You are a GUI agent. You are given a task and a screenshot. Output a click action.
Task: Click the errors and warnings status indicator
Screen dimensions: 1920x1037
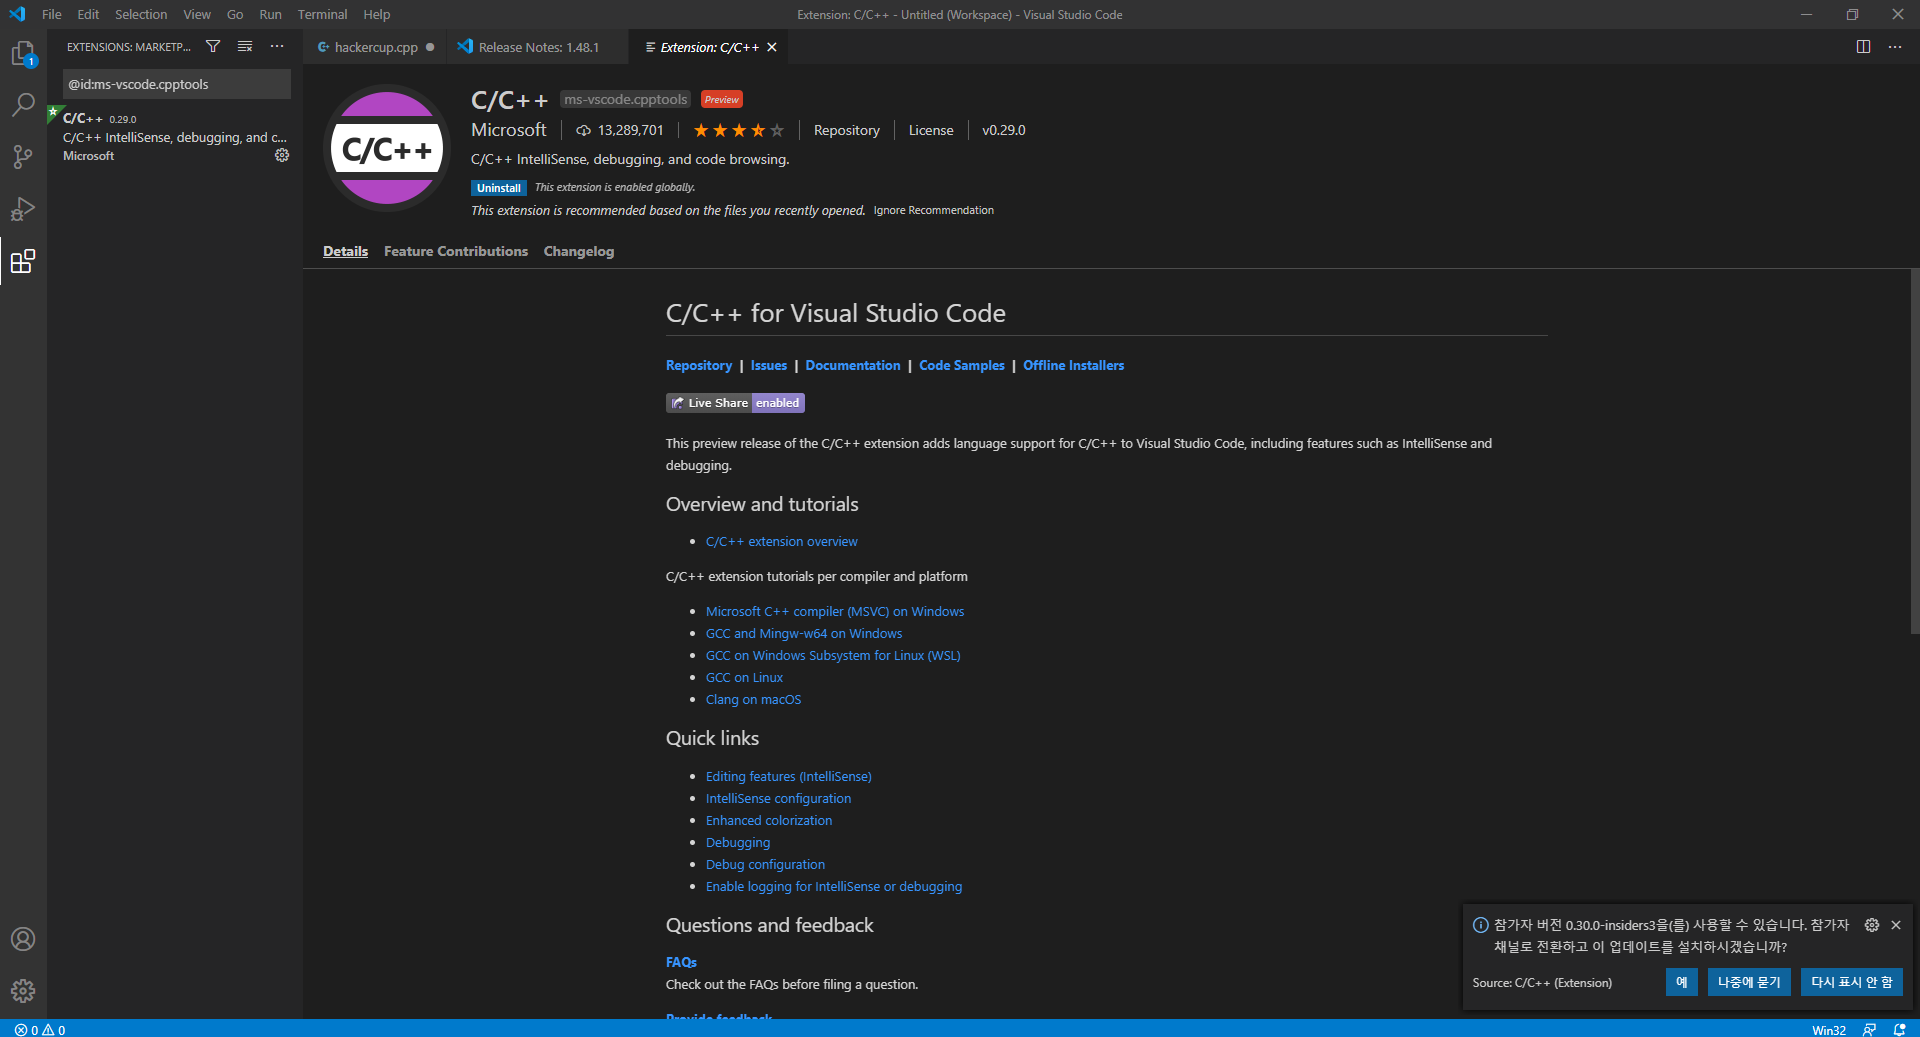point(40,1029)
